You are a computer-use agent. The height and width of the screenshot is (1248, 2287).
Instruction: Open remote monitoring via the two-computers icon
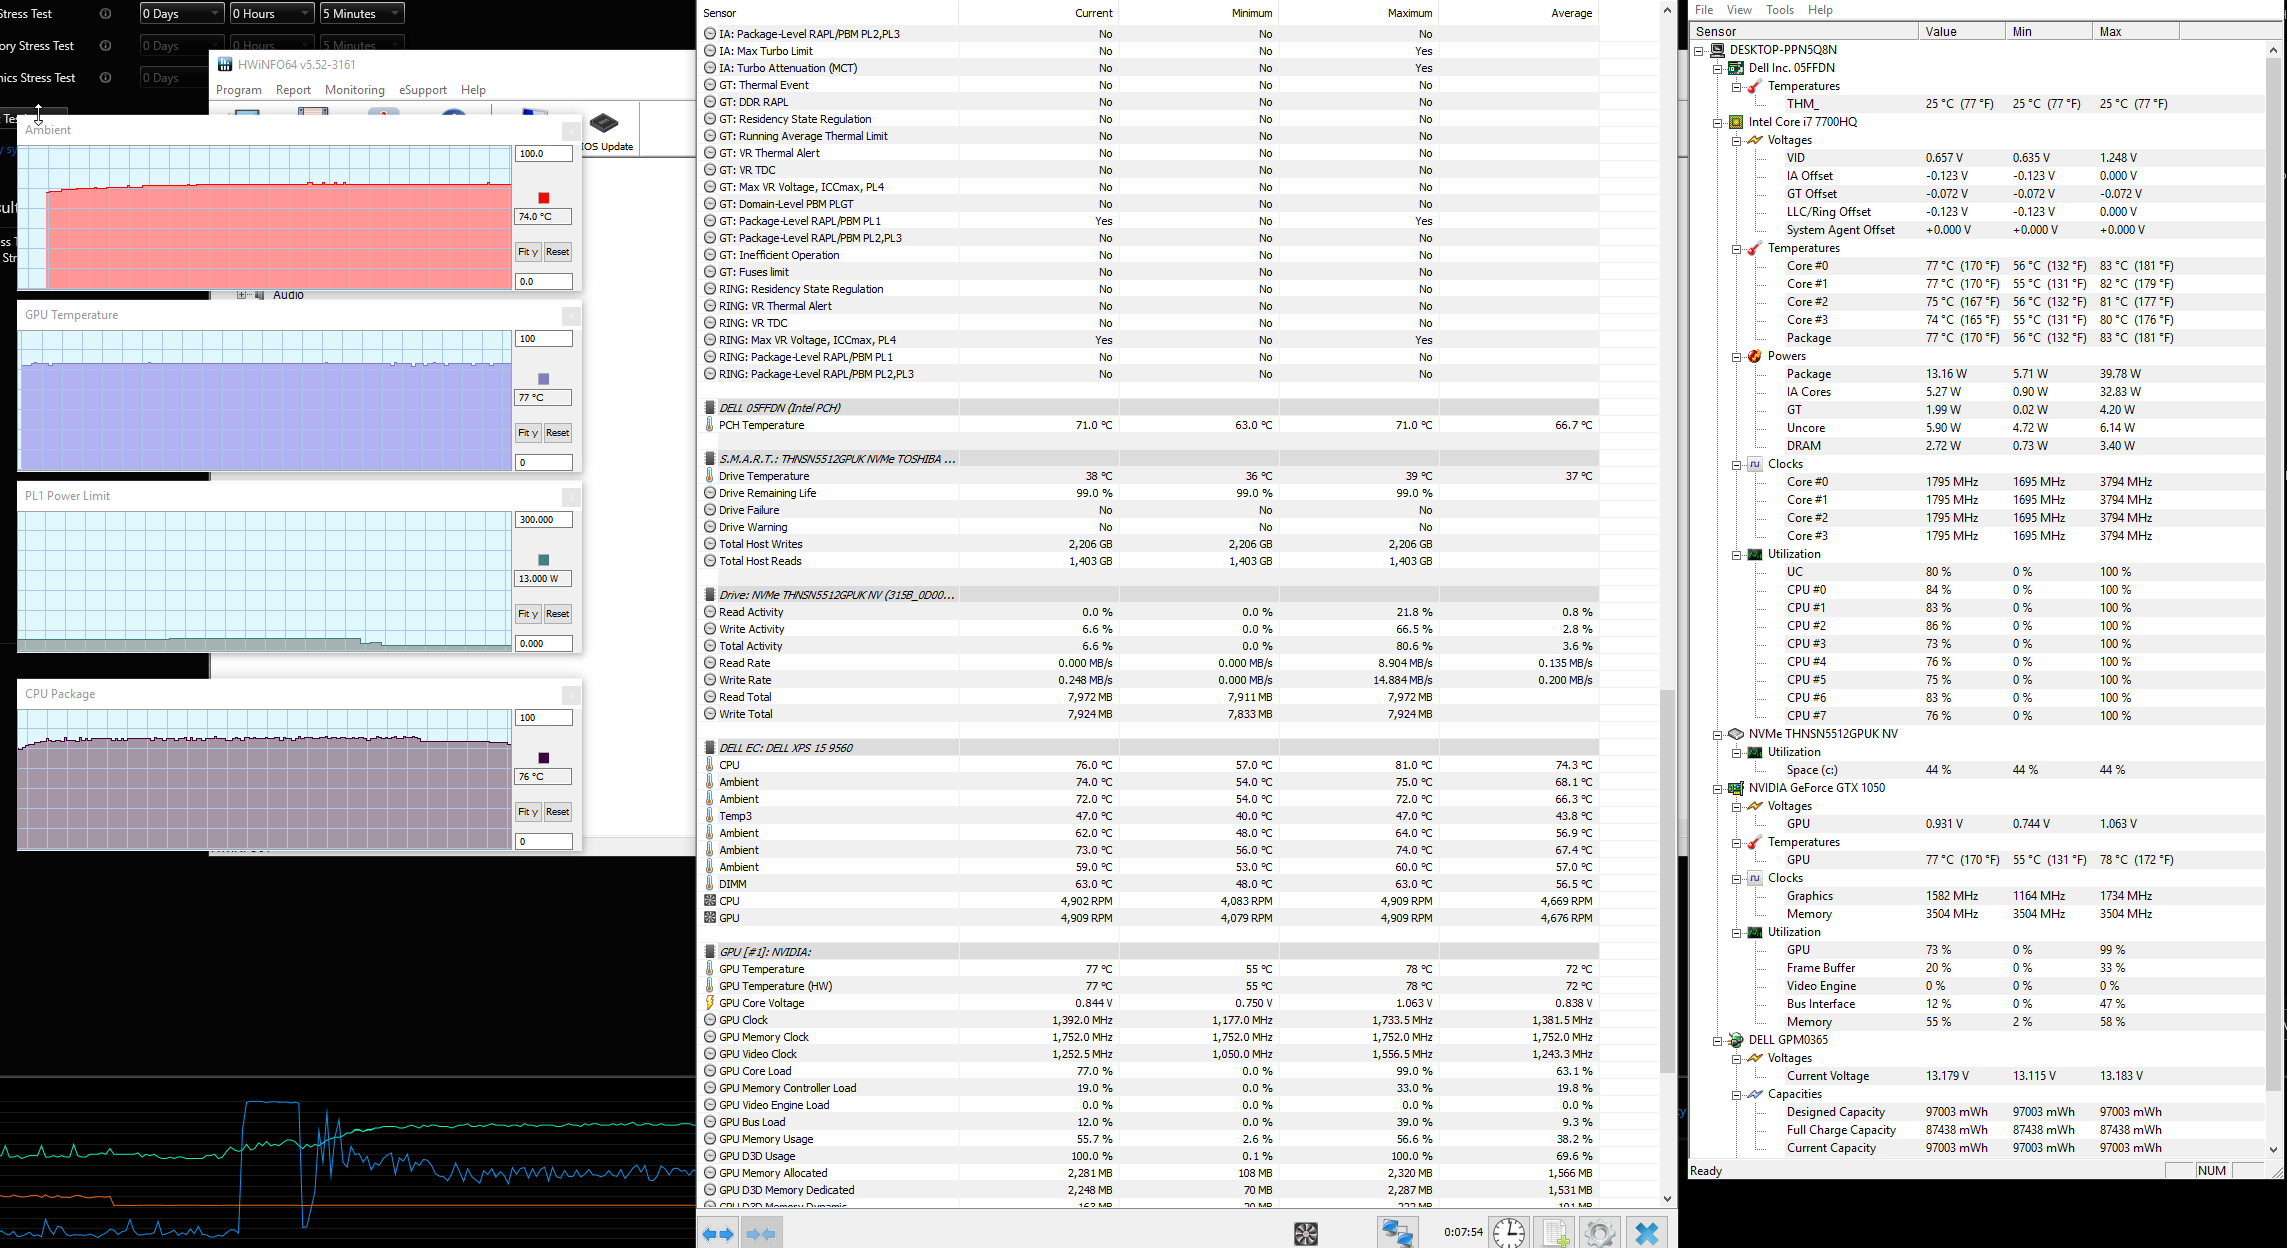(1396, 1233)
